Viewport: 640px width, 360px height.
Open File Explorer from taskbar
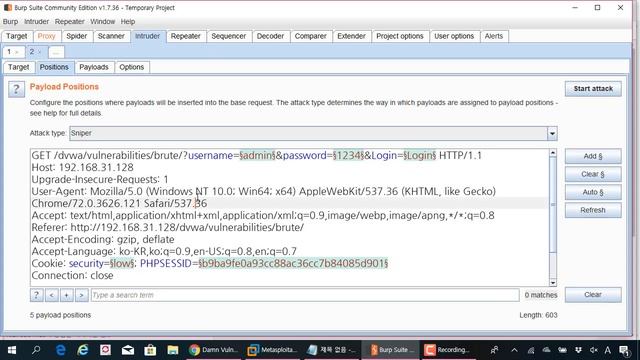pos(173,350)
